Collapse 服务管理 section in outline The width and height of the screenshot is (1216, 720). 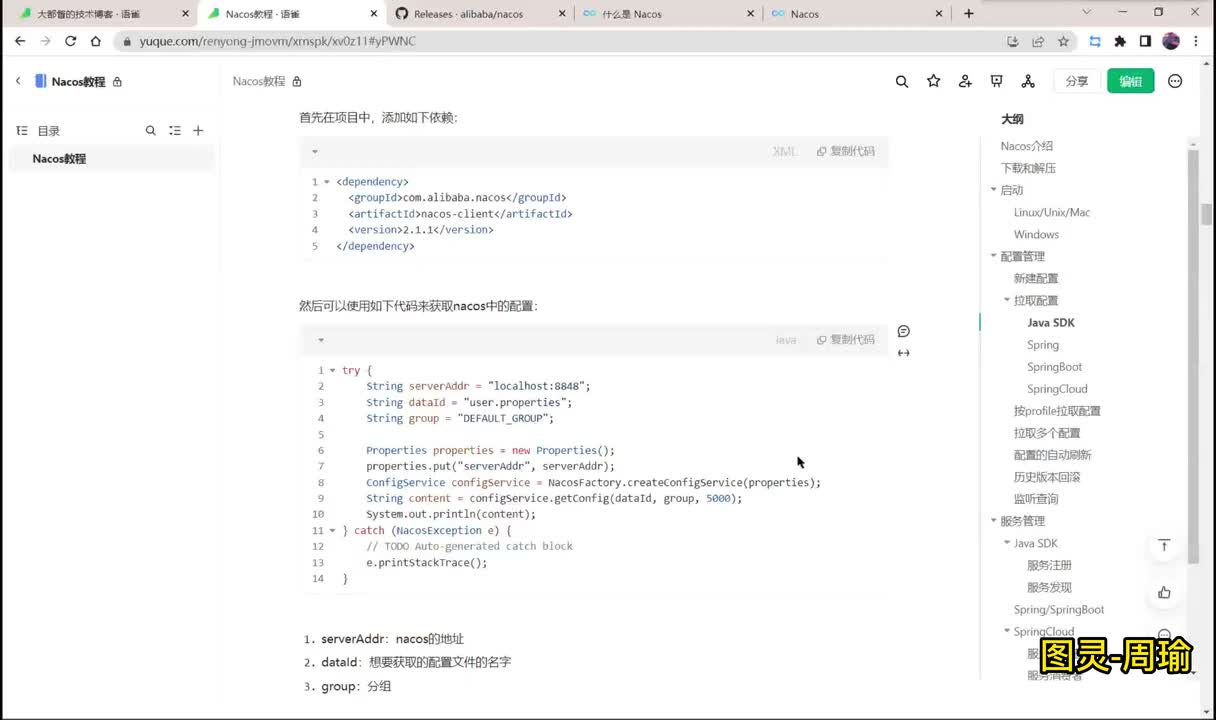pos(993,521)
